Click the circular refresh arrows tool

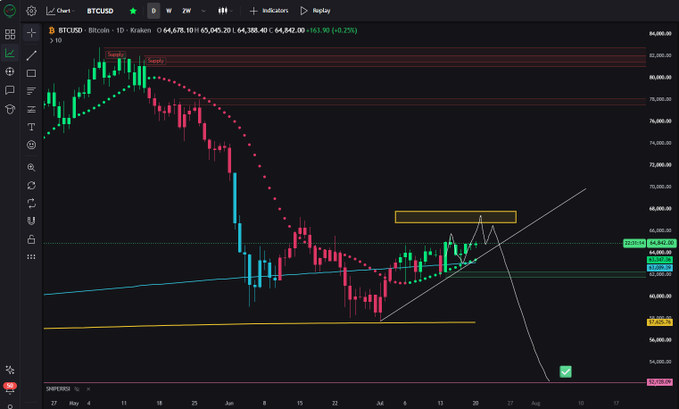coord(31,185)
